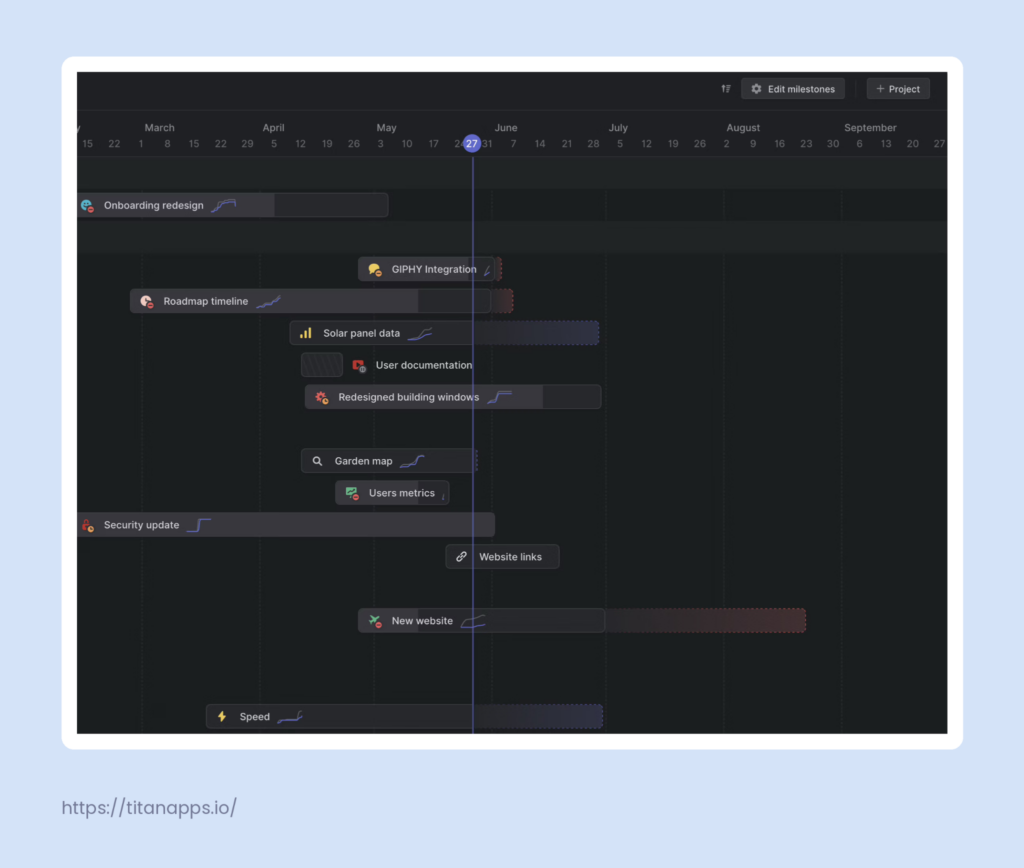The width and height of the screenshot is (1024, 868).
Task: Select the June month header
Action: click(x=505, y=127)
